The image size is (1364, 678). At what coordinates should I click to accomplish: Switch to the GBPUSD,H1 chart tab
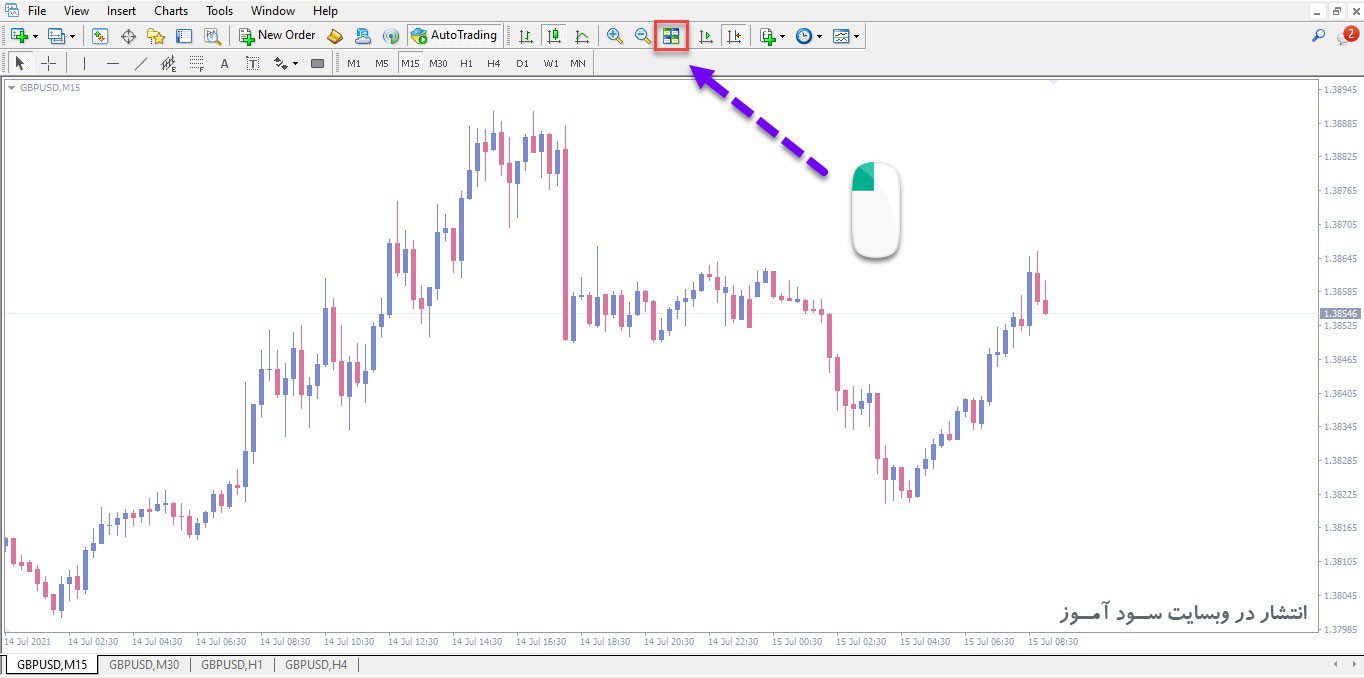point(231,663)
